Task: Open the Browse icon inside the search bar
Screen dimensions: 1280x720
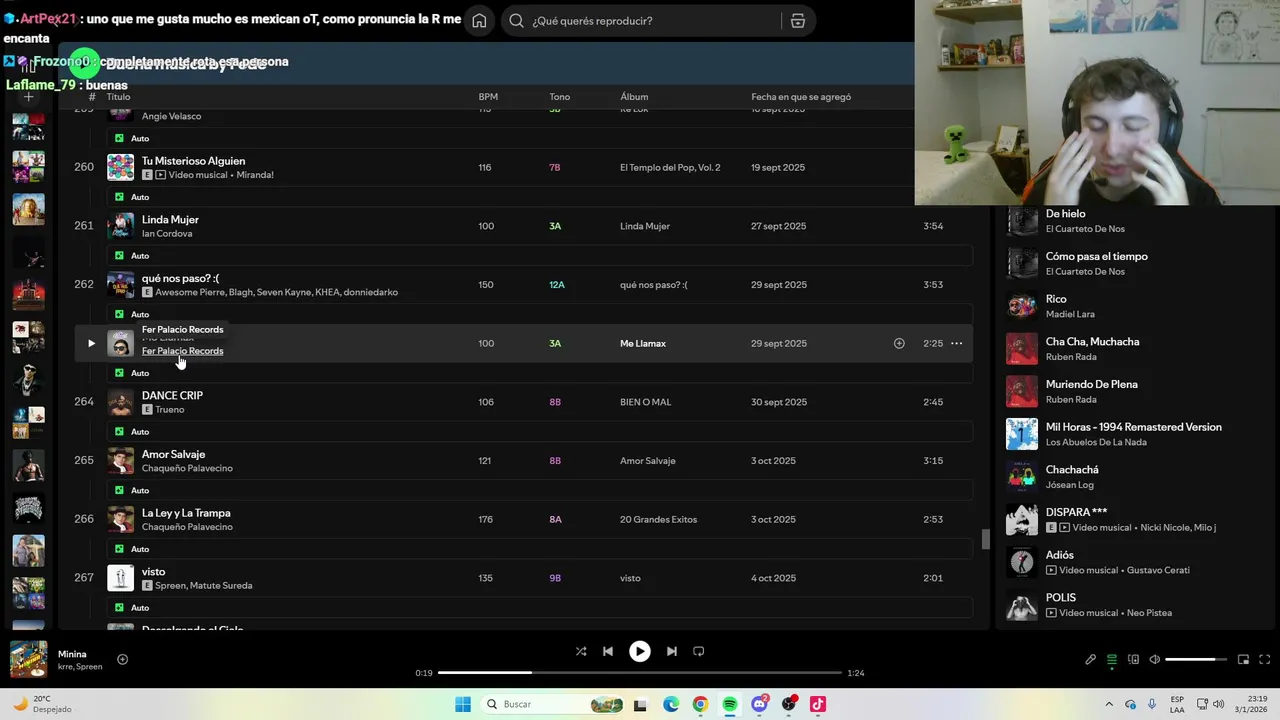Action: click(797, 21)
